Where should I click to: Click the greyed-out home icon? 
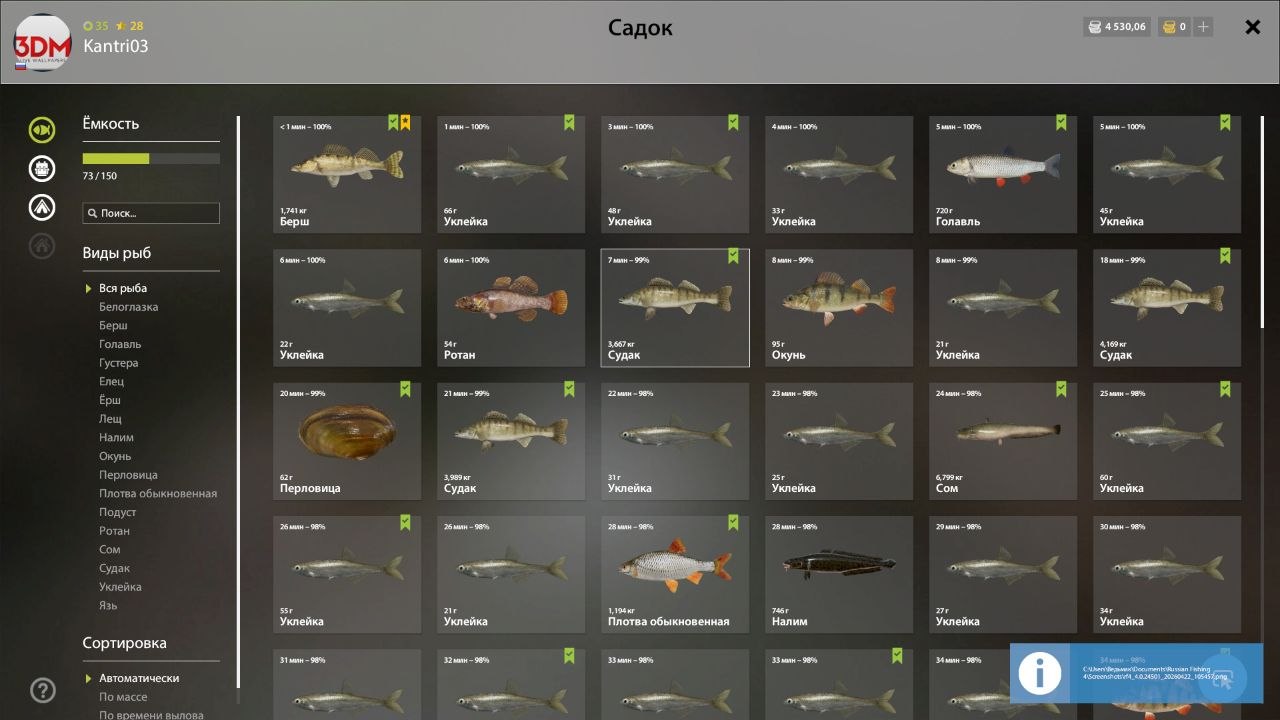[x=42, y=245]
